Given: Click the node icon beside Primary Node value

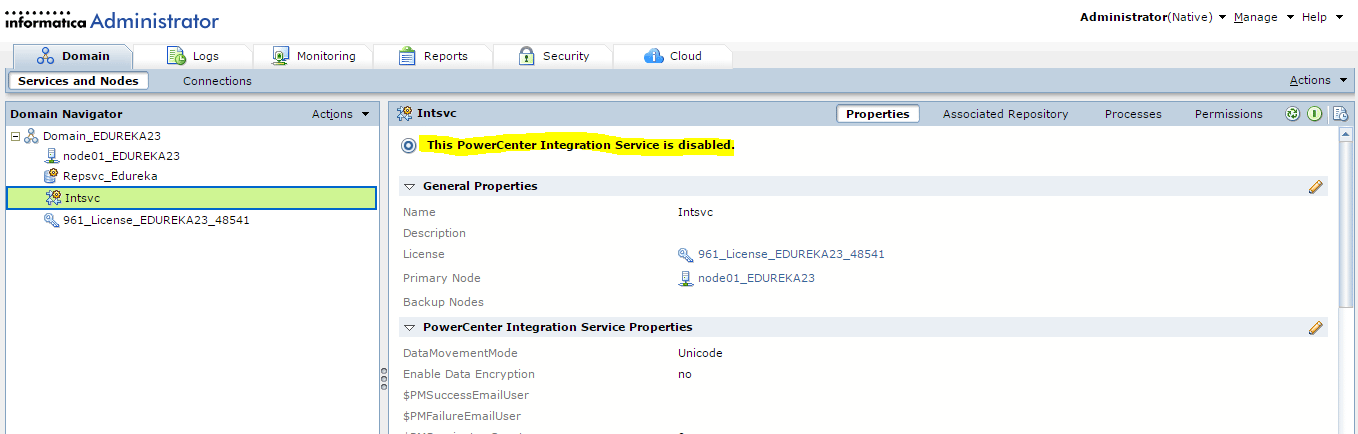Looking at the screenshot, I should [x=685, y=278].
